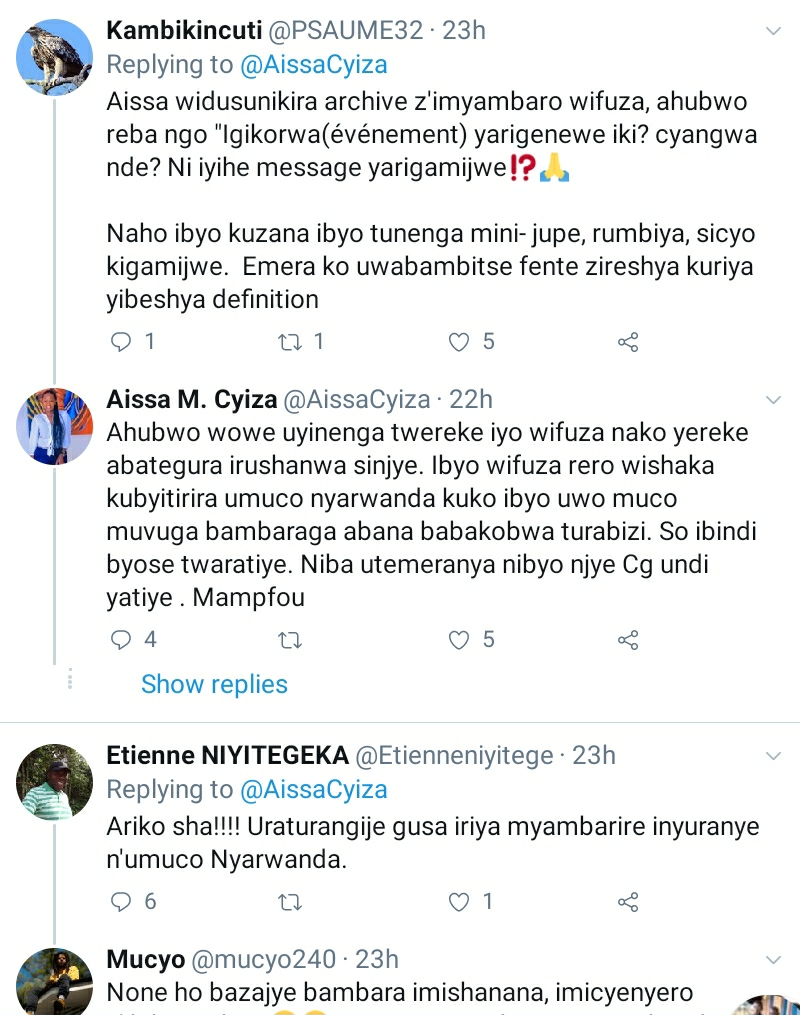Reply to Aissa M. Cyiza's tweet
The width and height of the screenshot is (800, 1015).
121,639
